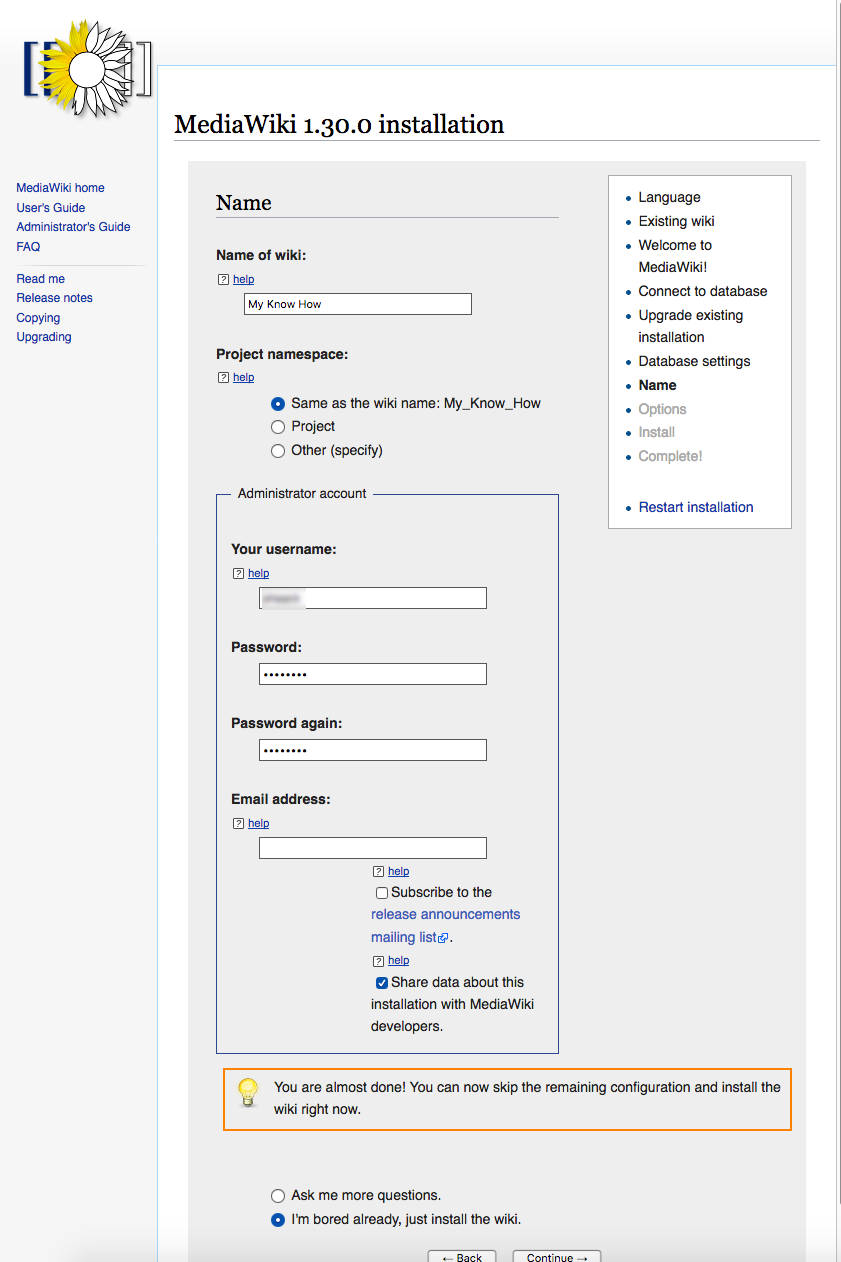Click the MediaWiki sunflower logo

point(86,69)
